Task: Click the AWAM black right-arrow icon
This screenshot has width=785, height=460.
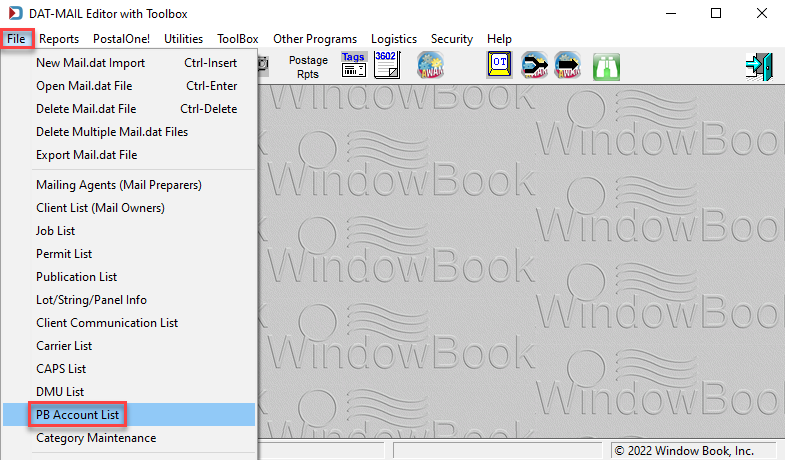Action: (x=568, y=65)
